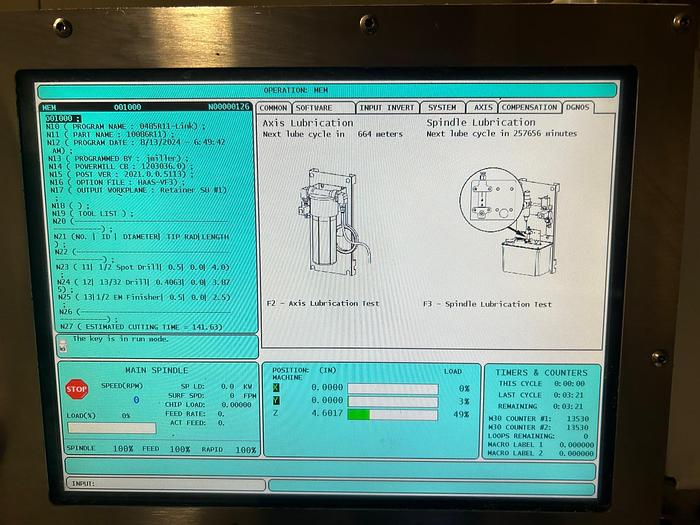
Task: Open the COMMON tab
Action: [x=274, y=107]
